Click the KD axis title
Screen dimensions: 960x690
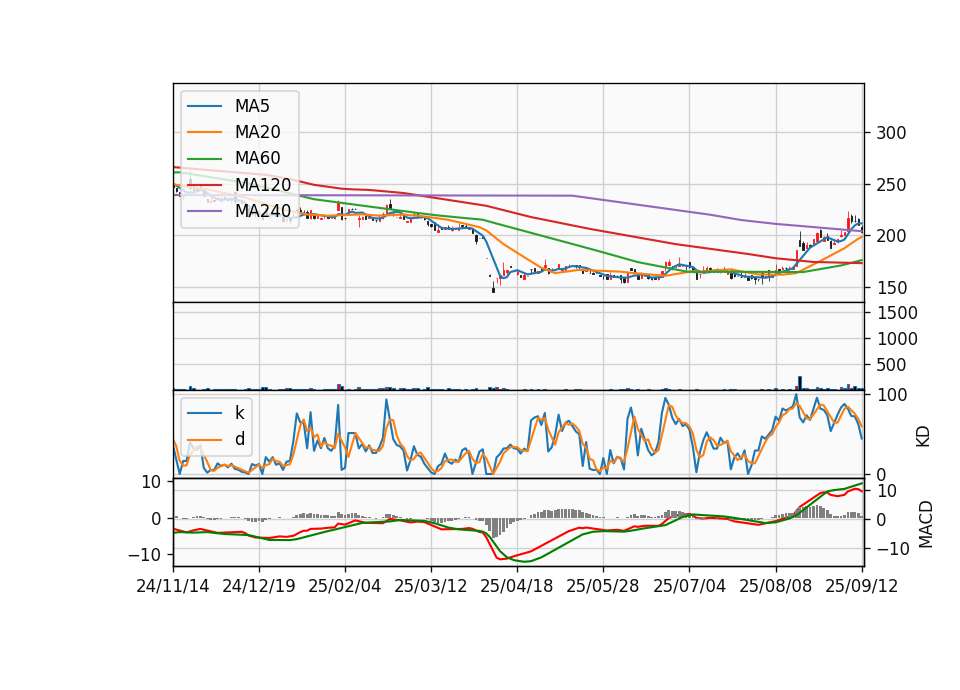tap(923, 437)
